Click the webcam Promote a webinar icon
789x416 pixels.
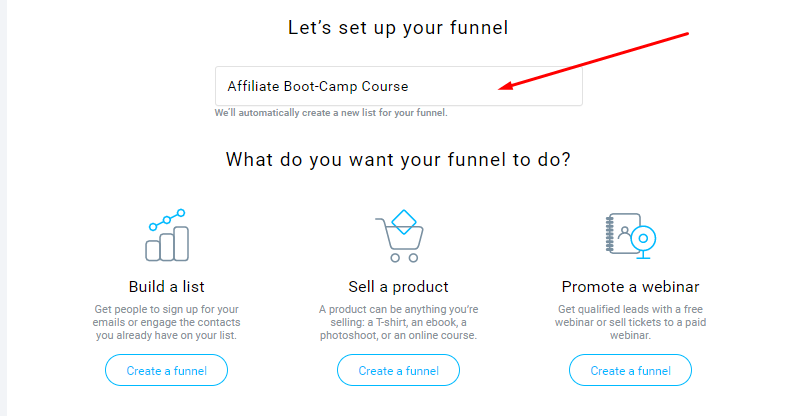tap(630, 237)
